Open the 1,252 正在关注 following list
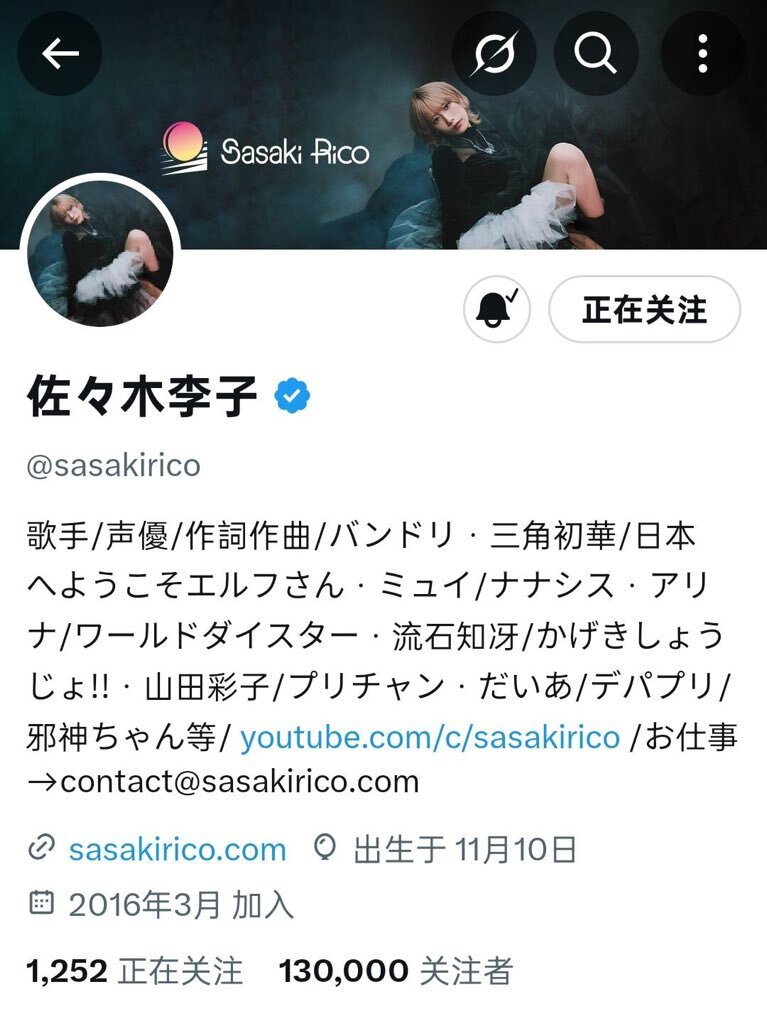The width and height of the screenshot is (767, 1024). [135, 971]
